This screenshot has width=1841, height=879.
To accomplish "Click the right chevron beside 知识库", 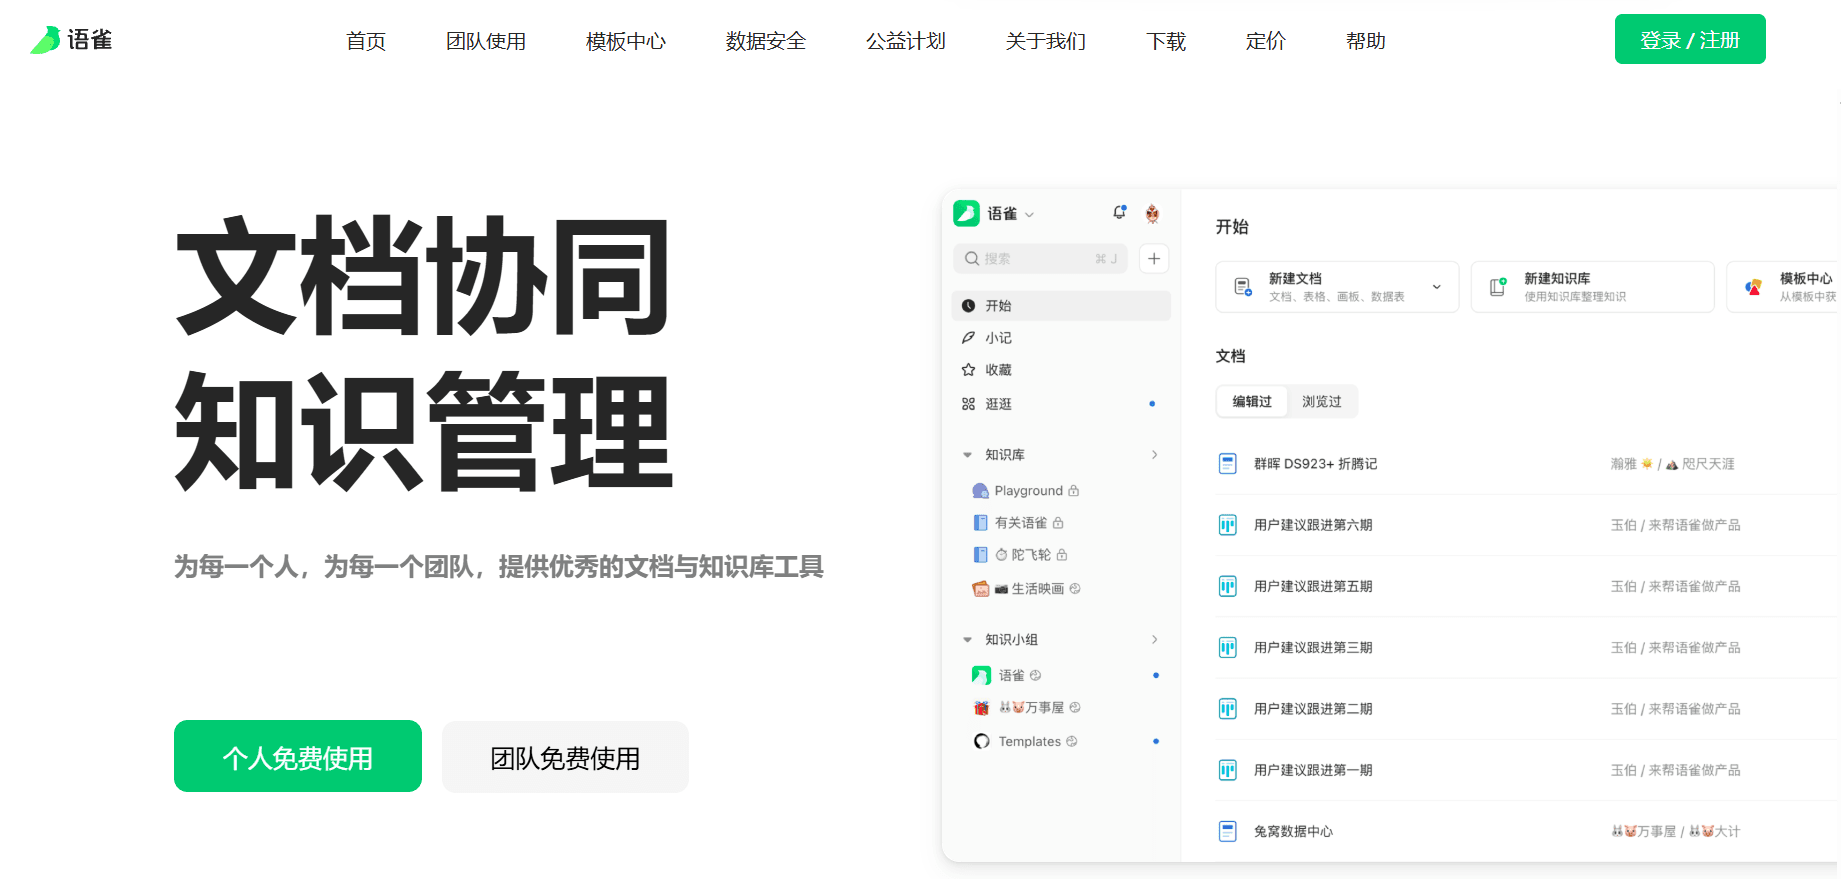I will click(x=1155, y=455).
